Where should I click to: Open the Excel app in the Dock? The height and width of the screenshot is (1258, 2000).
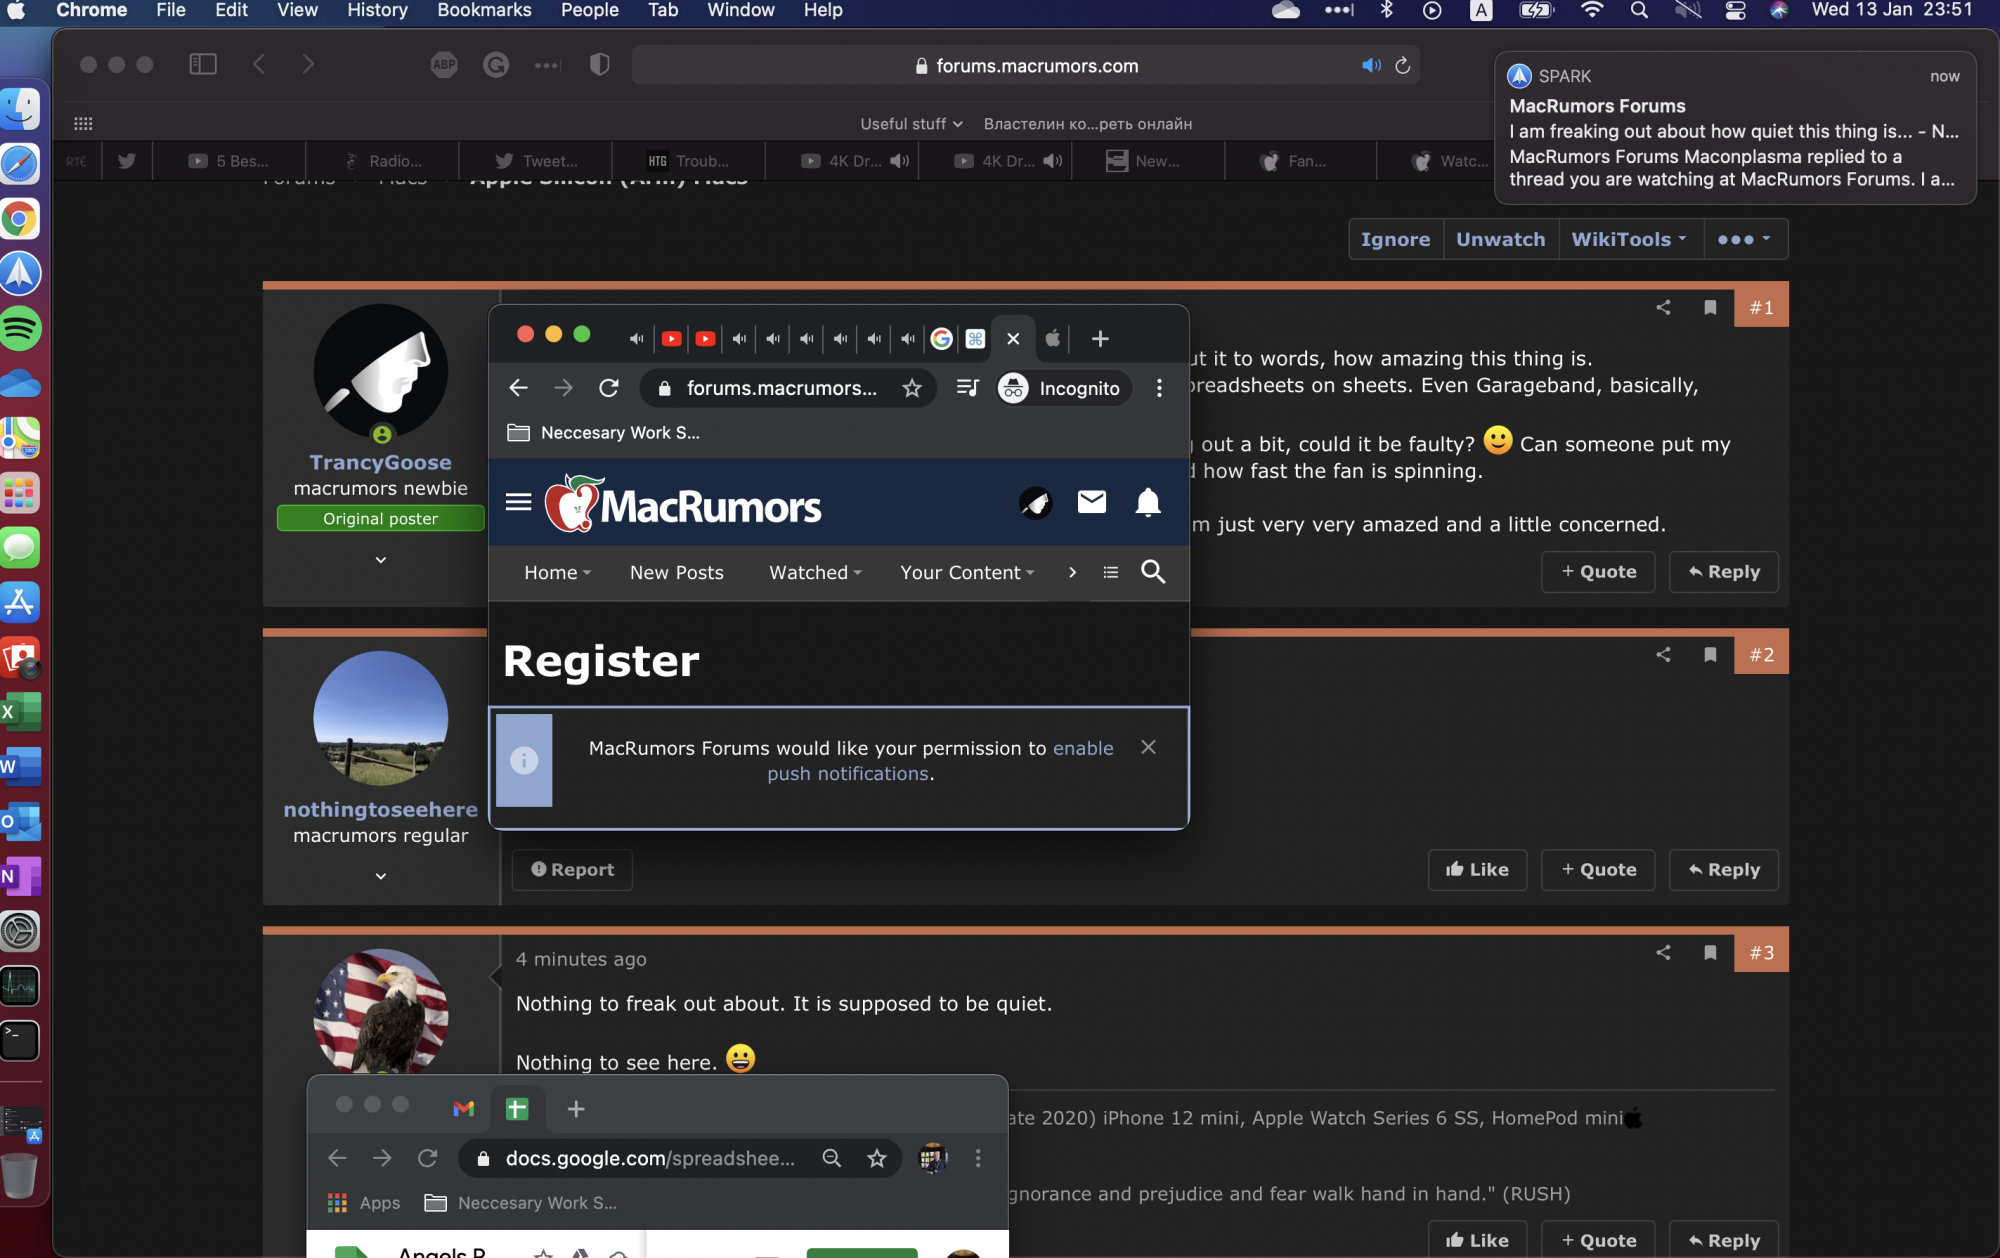[x=20, y=712]
